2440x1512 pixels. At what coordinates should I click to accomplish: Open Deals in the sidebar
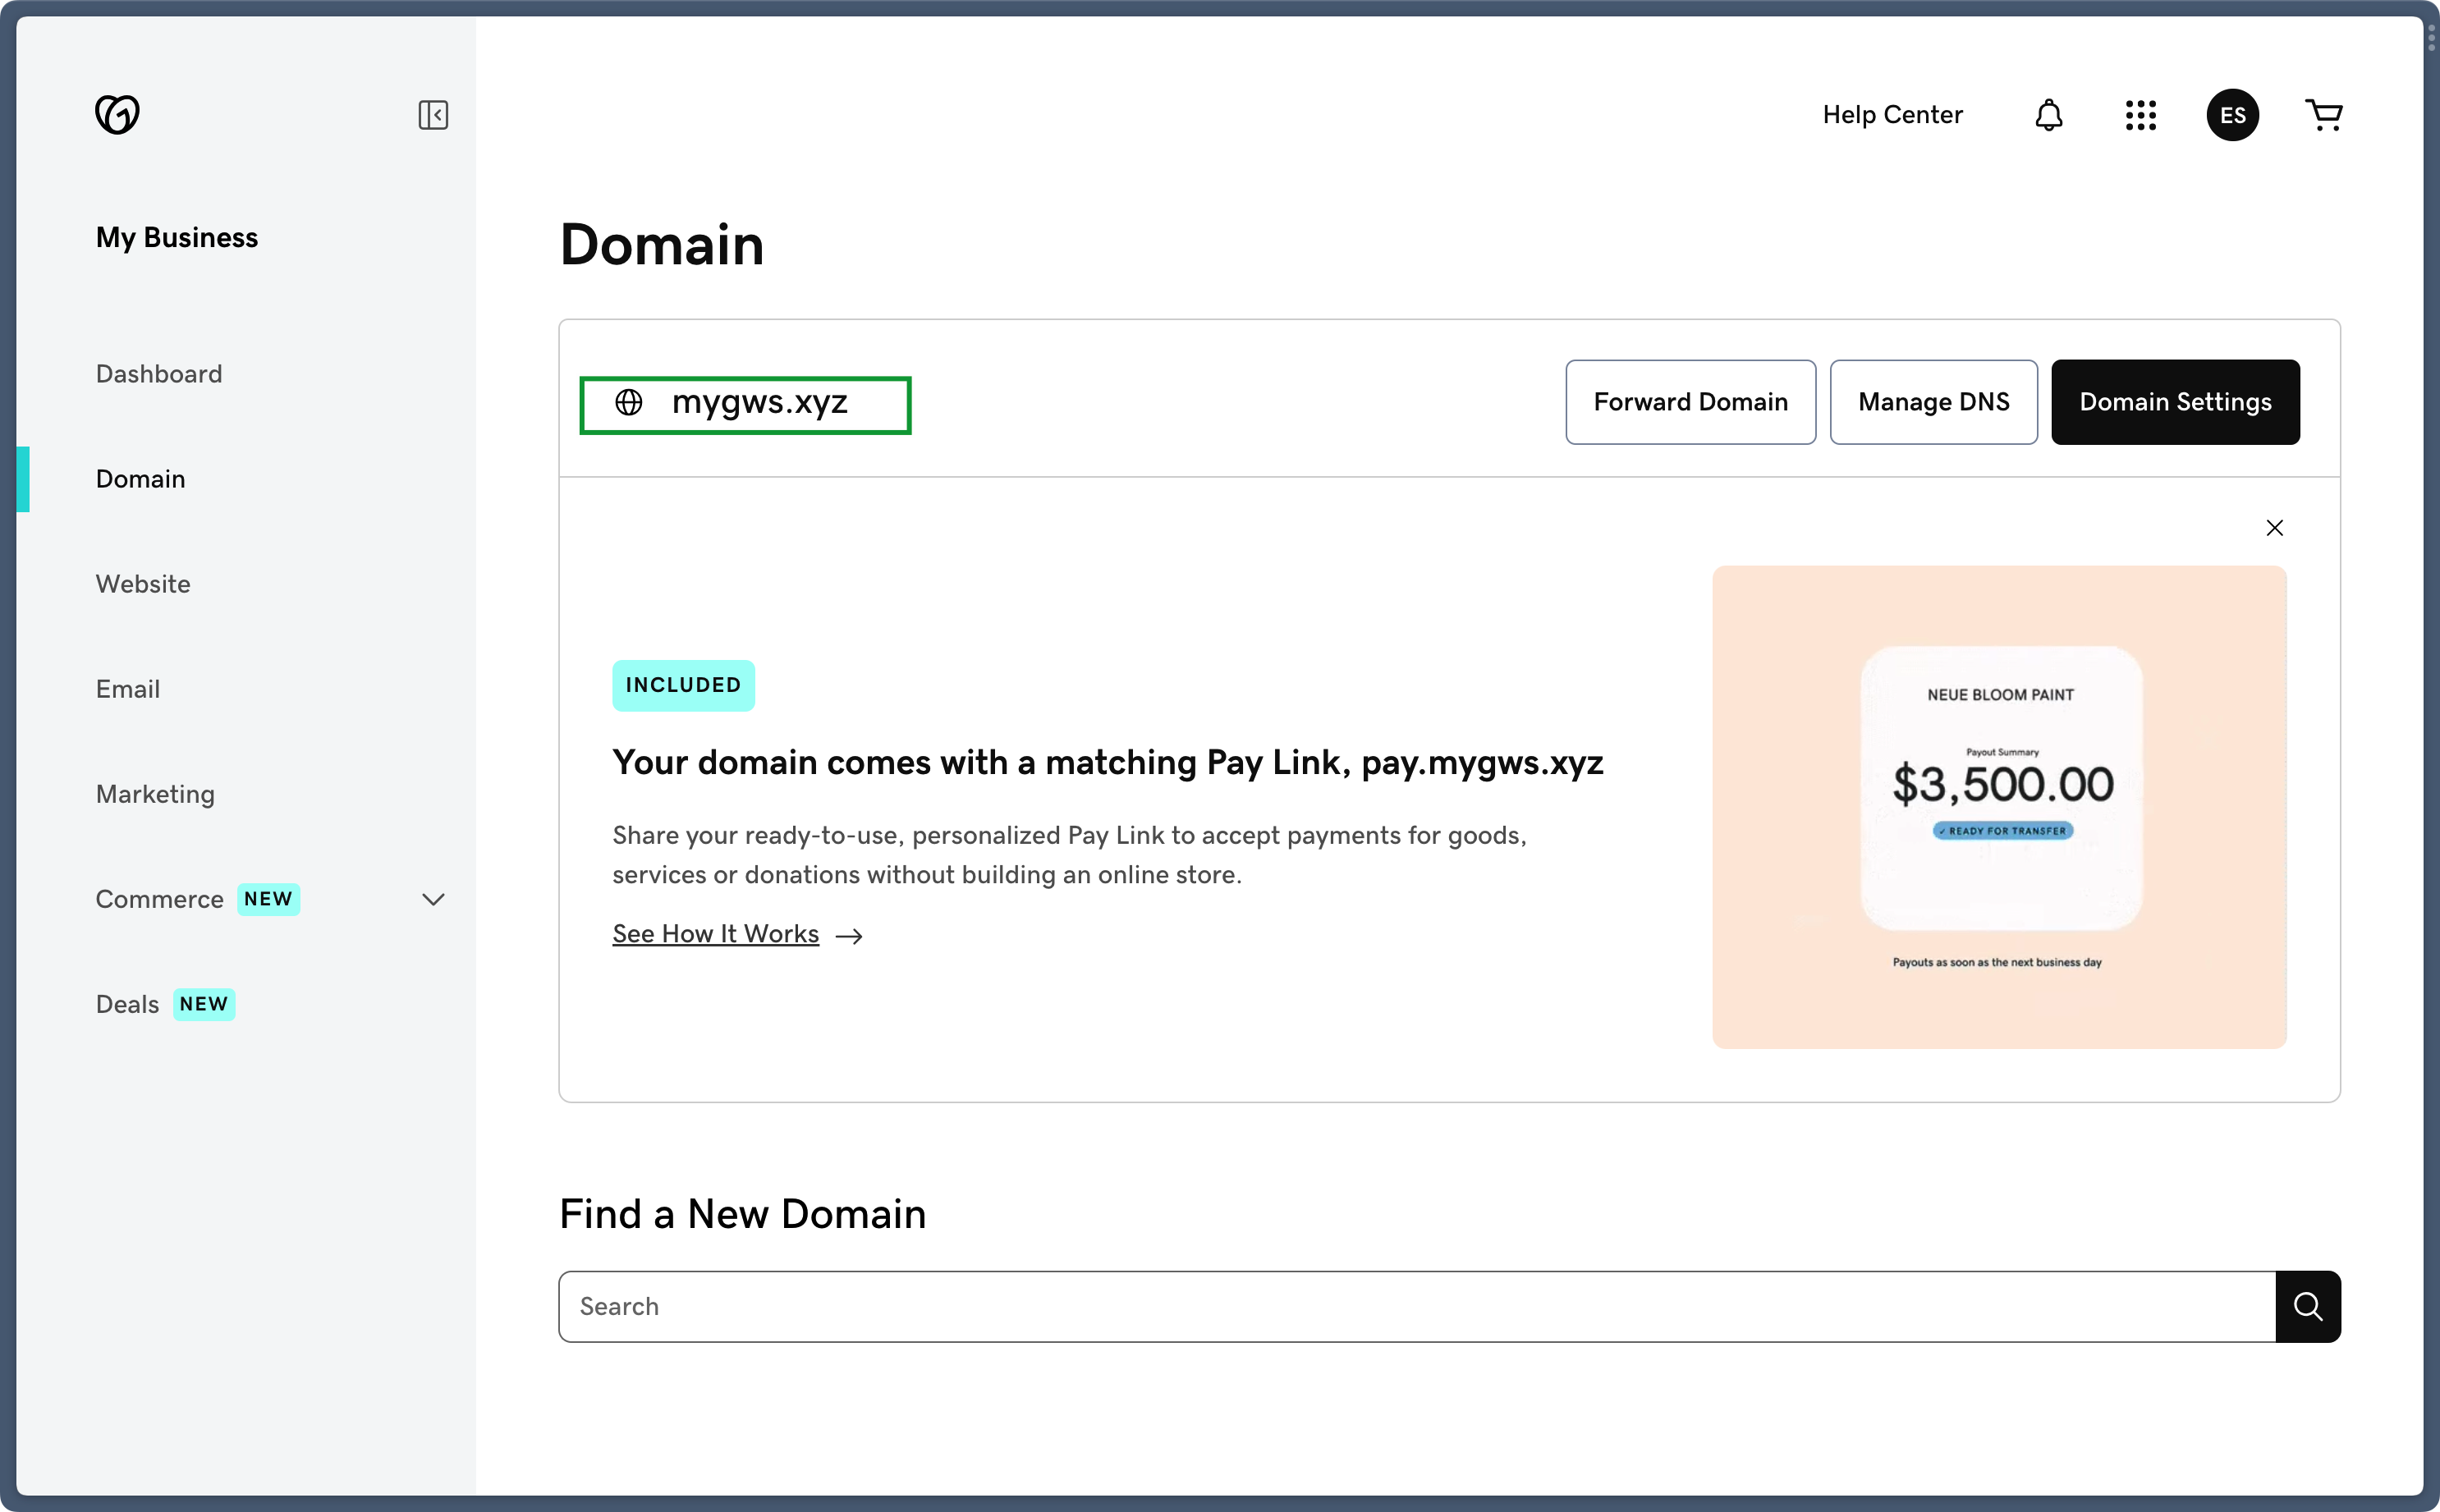128,1004
